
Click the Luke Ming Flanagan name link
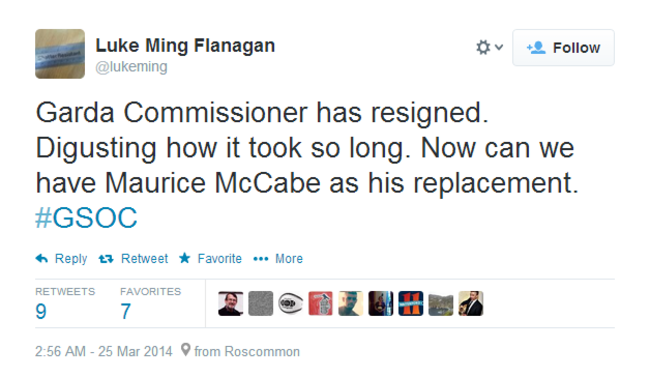pyautogui.click(x=185, y=46)
